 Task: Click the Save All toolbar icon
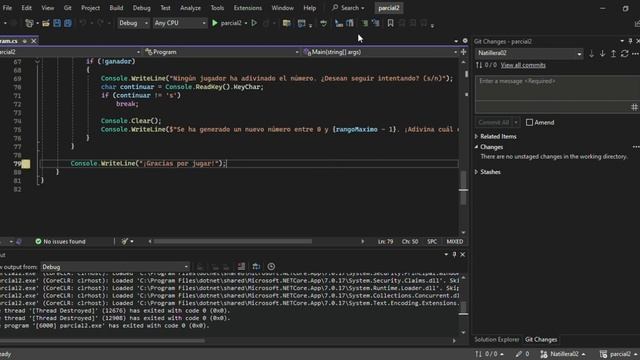click(68, 23)
